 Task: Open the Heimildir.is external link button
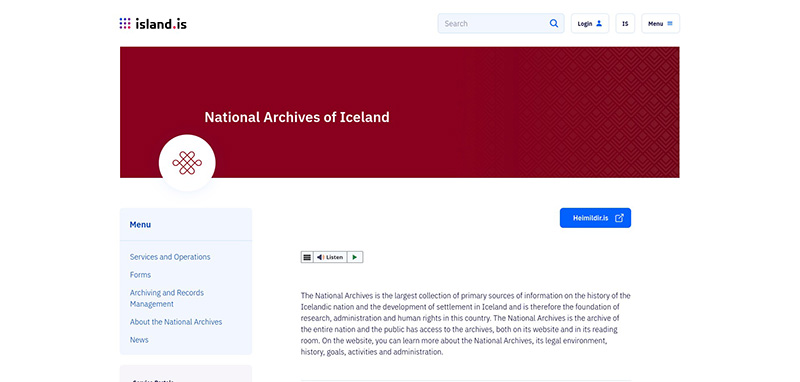(595, 218)
